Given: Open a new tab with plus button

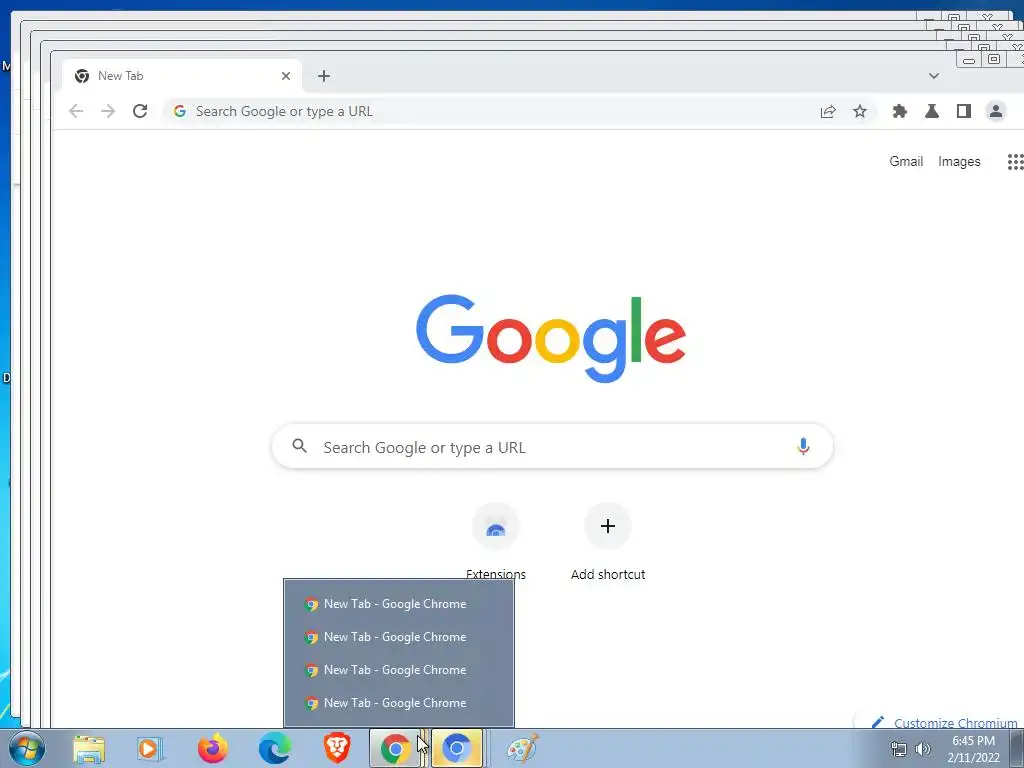Looking at the screenshot, I should [324, 76].
